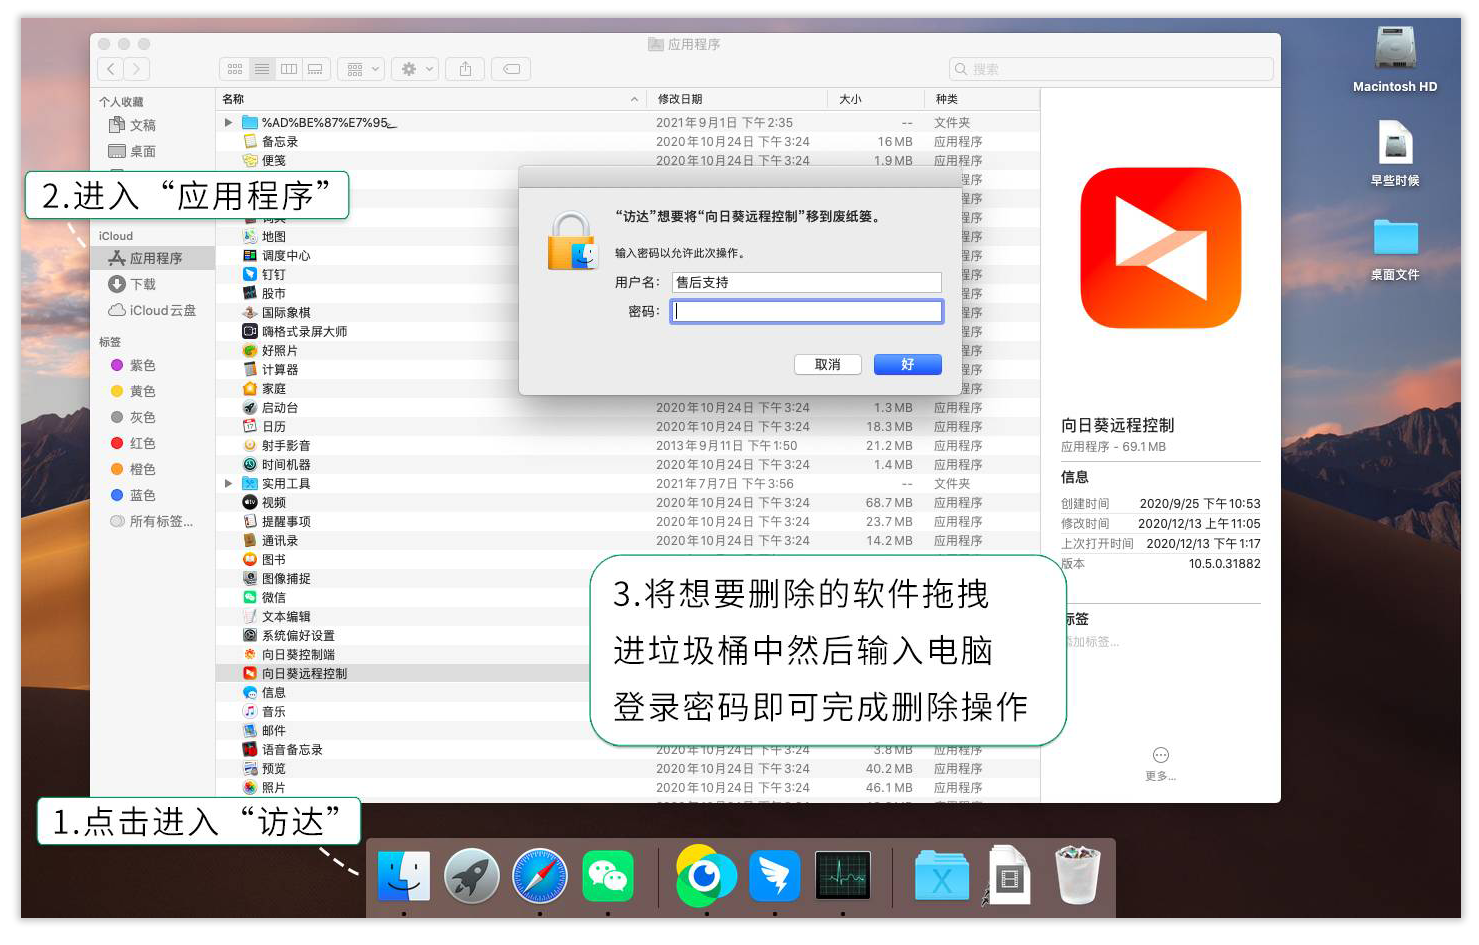Click the Finder 搜索 search field

(1111, 69)
